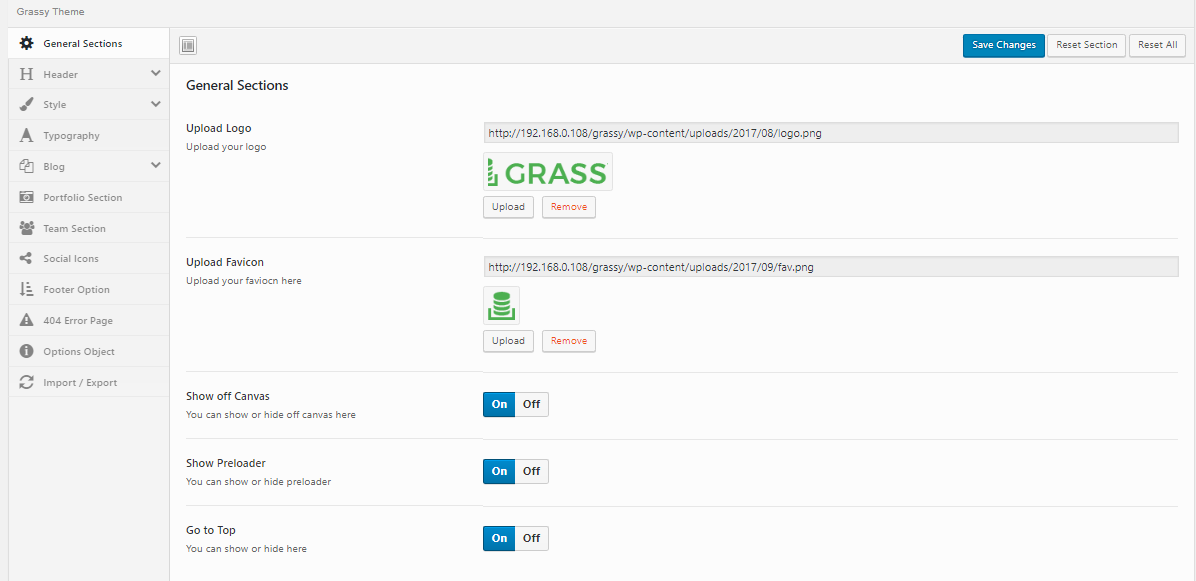Open the General Sections tab
The image size is (1196, 581).
[x=88, y=43]
